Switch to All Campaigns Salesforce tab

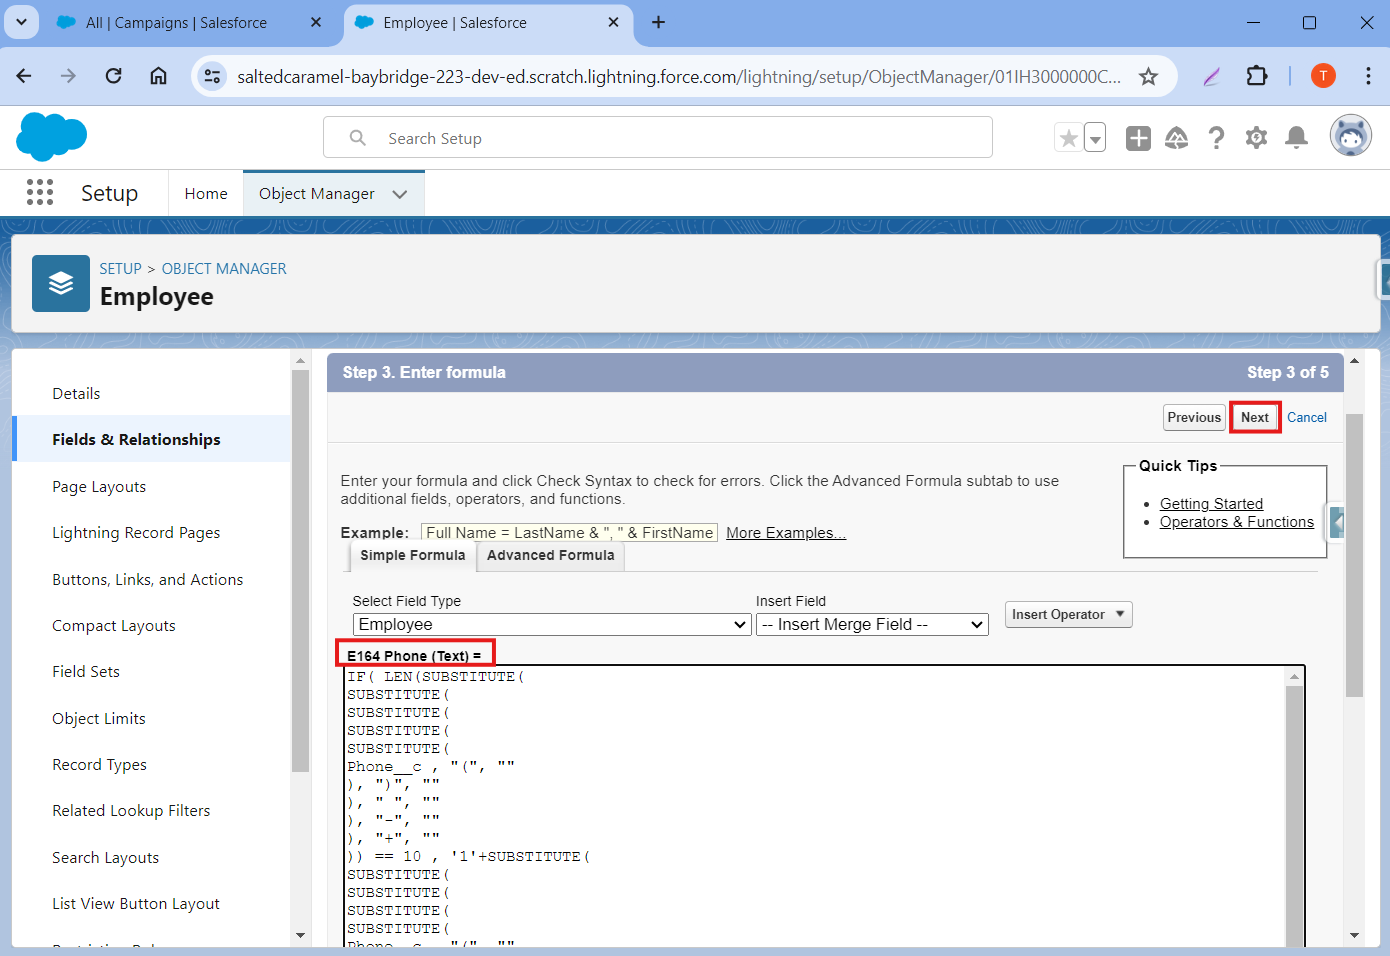click(177, 22)
